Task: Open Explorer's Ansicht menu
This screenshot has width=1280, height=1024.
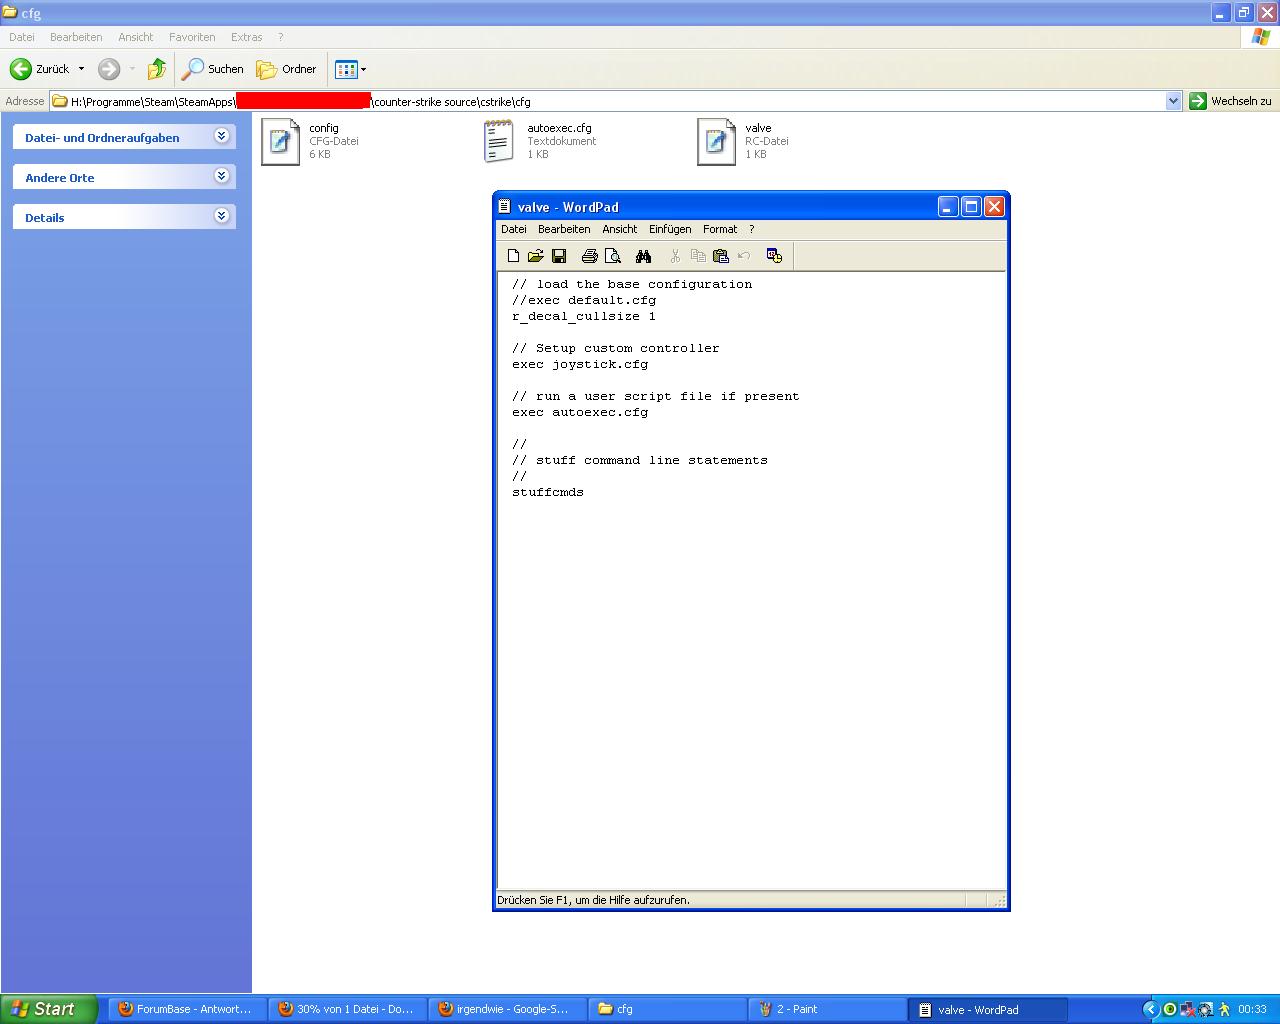Action: (136, 37)
